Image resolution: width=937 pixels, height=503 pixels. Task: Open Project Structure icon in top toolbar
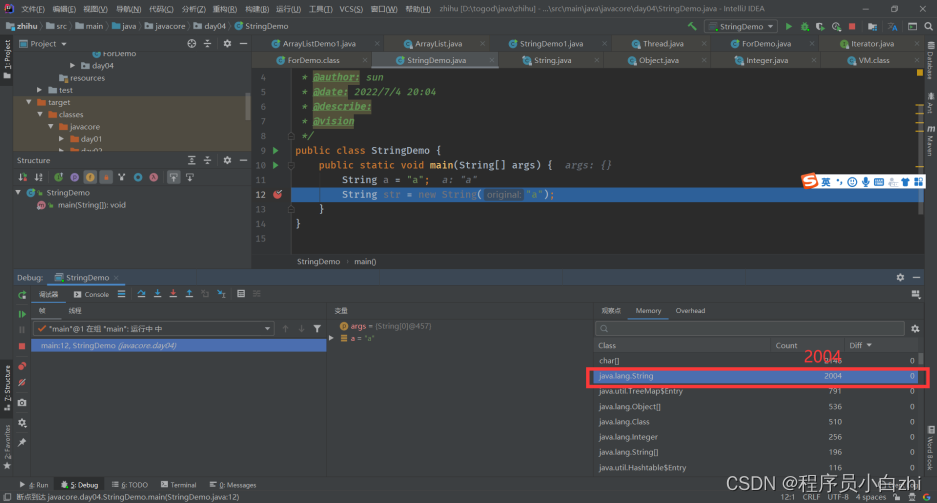click(x=872, y=26)
